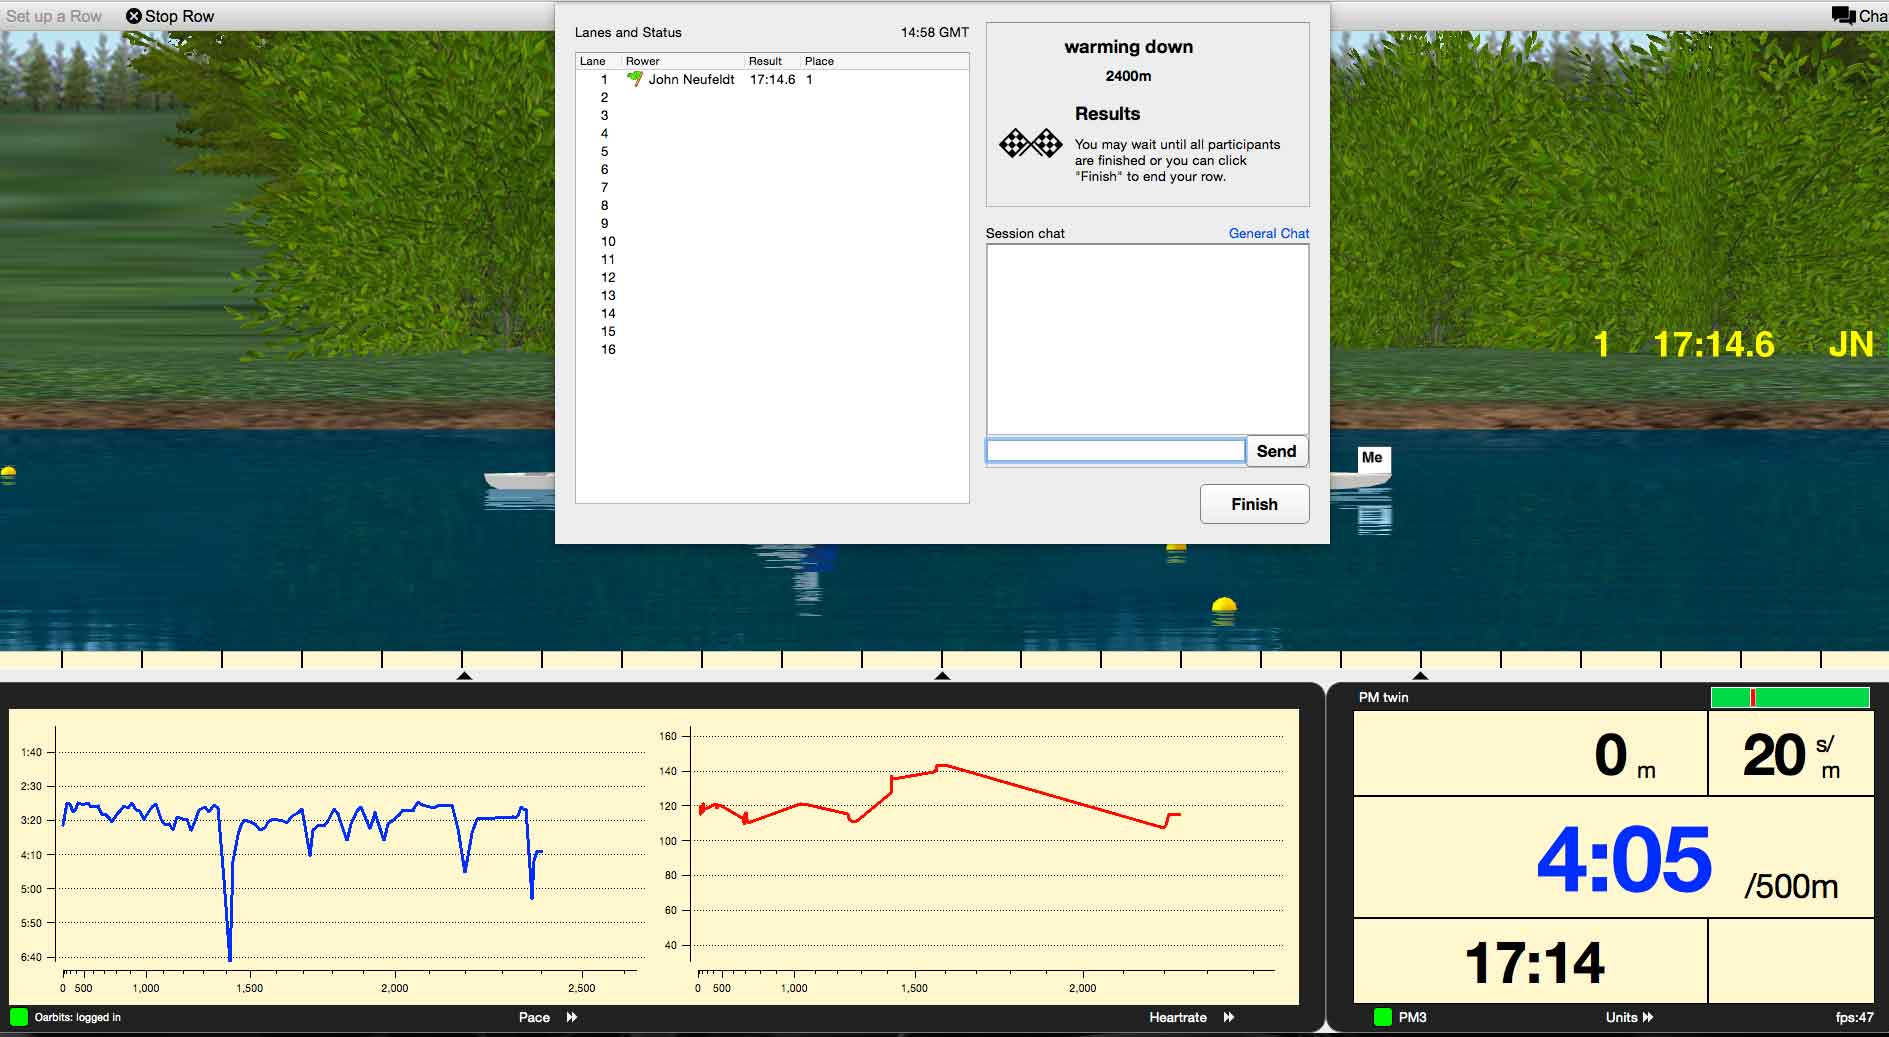The height and width of the screenshot is (1037, 1889).
Task: Click the Lanes and Status heading
Action: pos(628,32)
